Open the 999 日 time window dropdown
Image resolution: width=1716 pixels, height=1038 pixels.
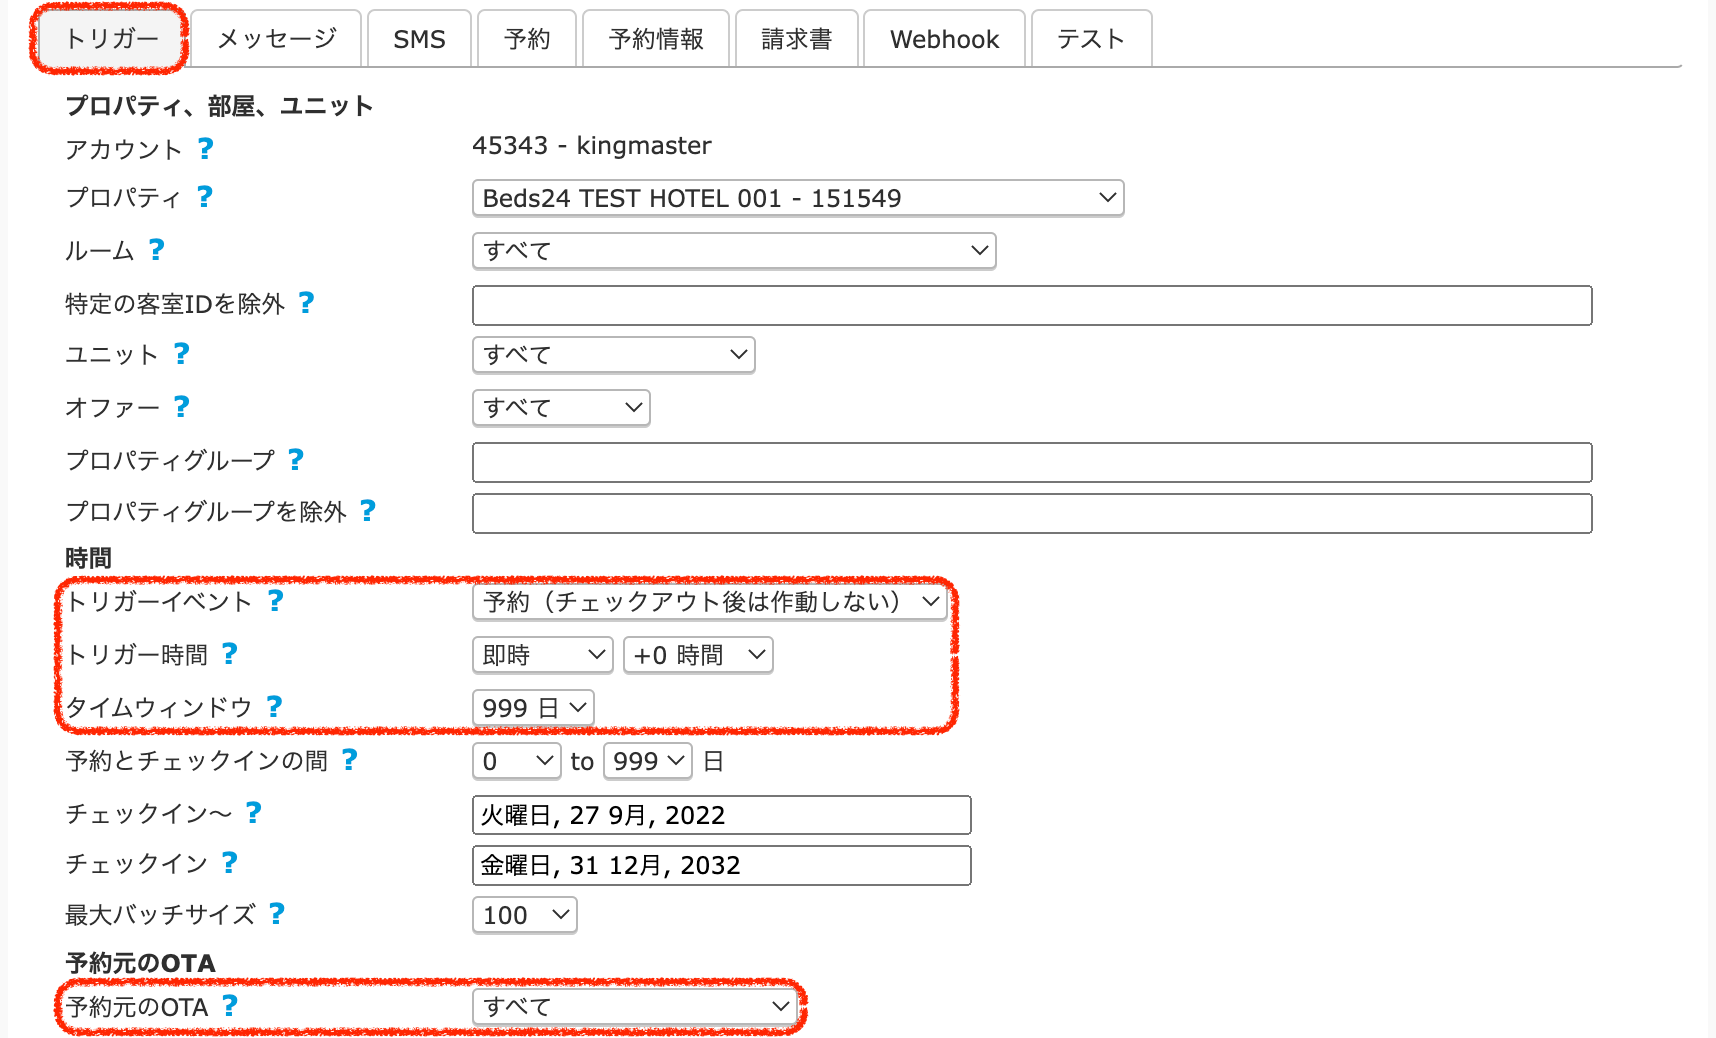pyautogui.click(x=533, y=708)
